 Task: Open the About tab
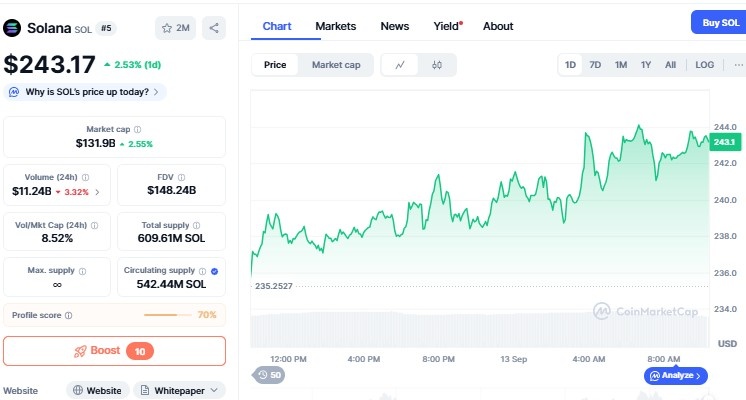[x=498, y=26]
